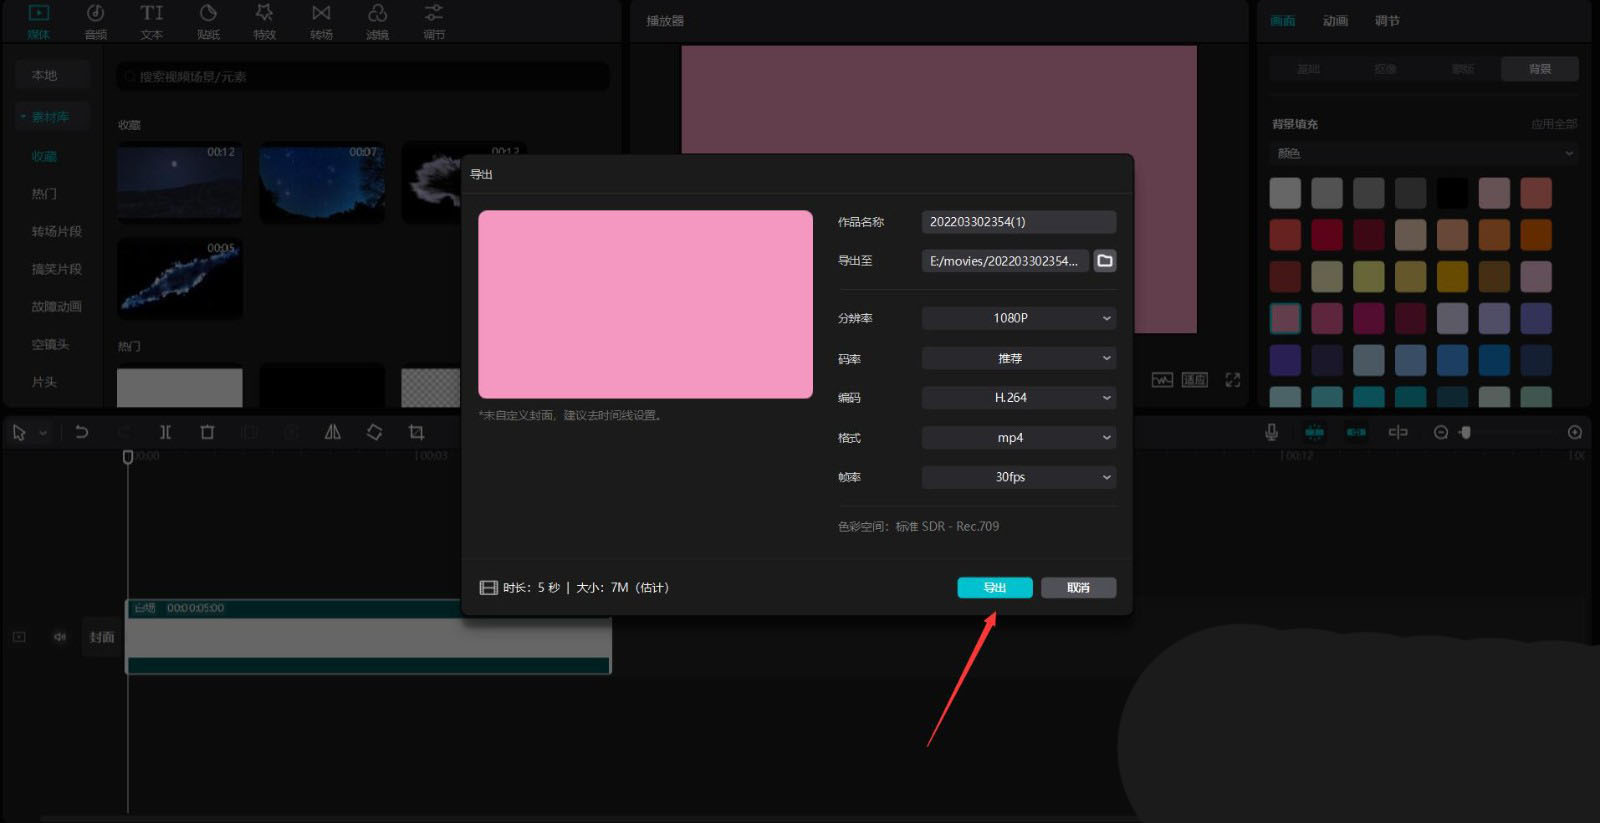Click the folder icon to browse export location
Viewport: 1600px width, 823px height.
coord(1104,261)
